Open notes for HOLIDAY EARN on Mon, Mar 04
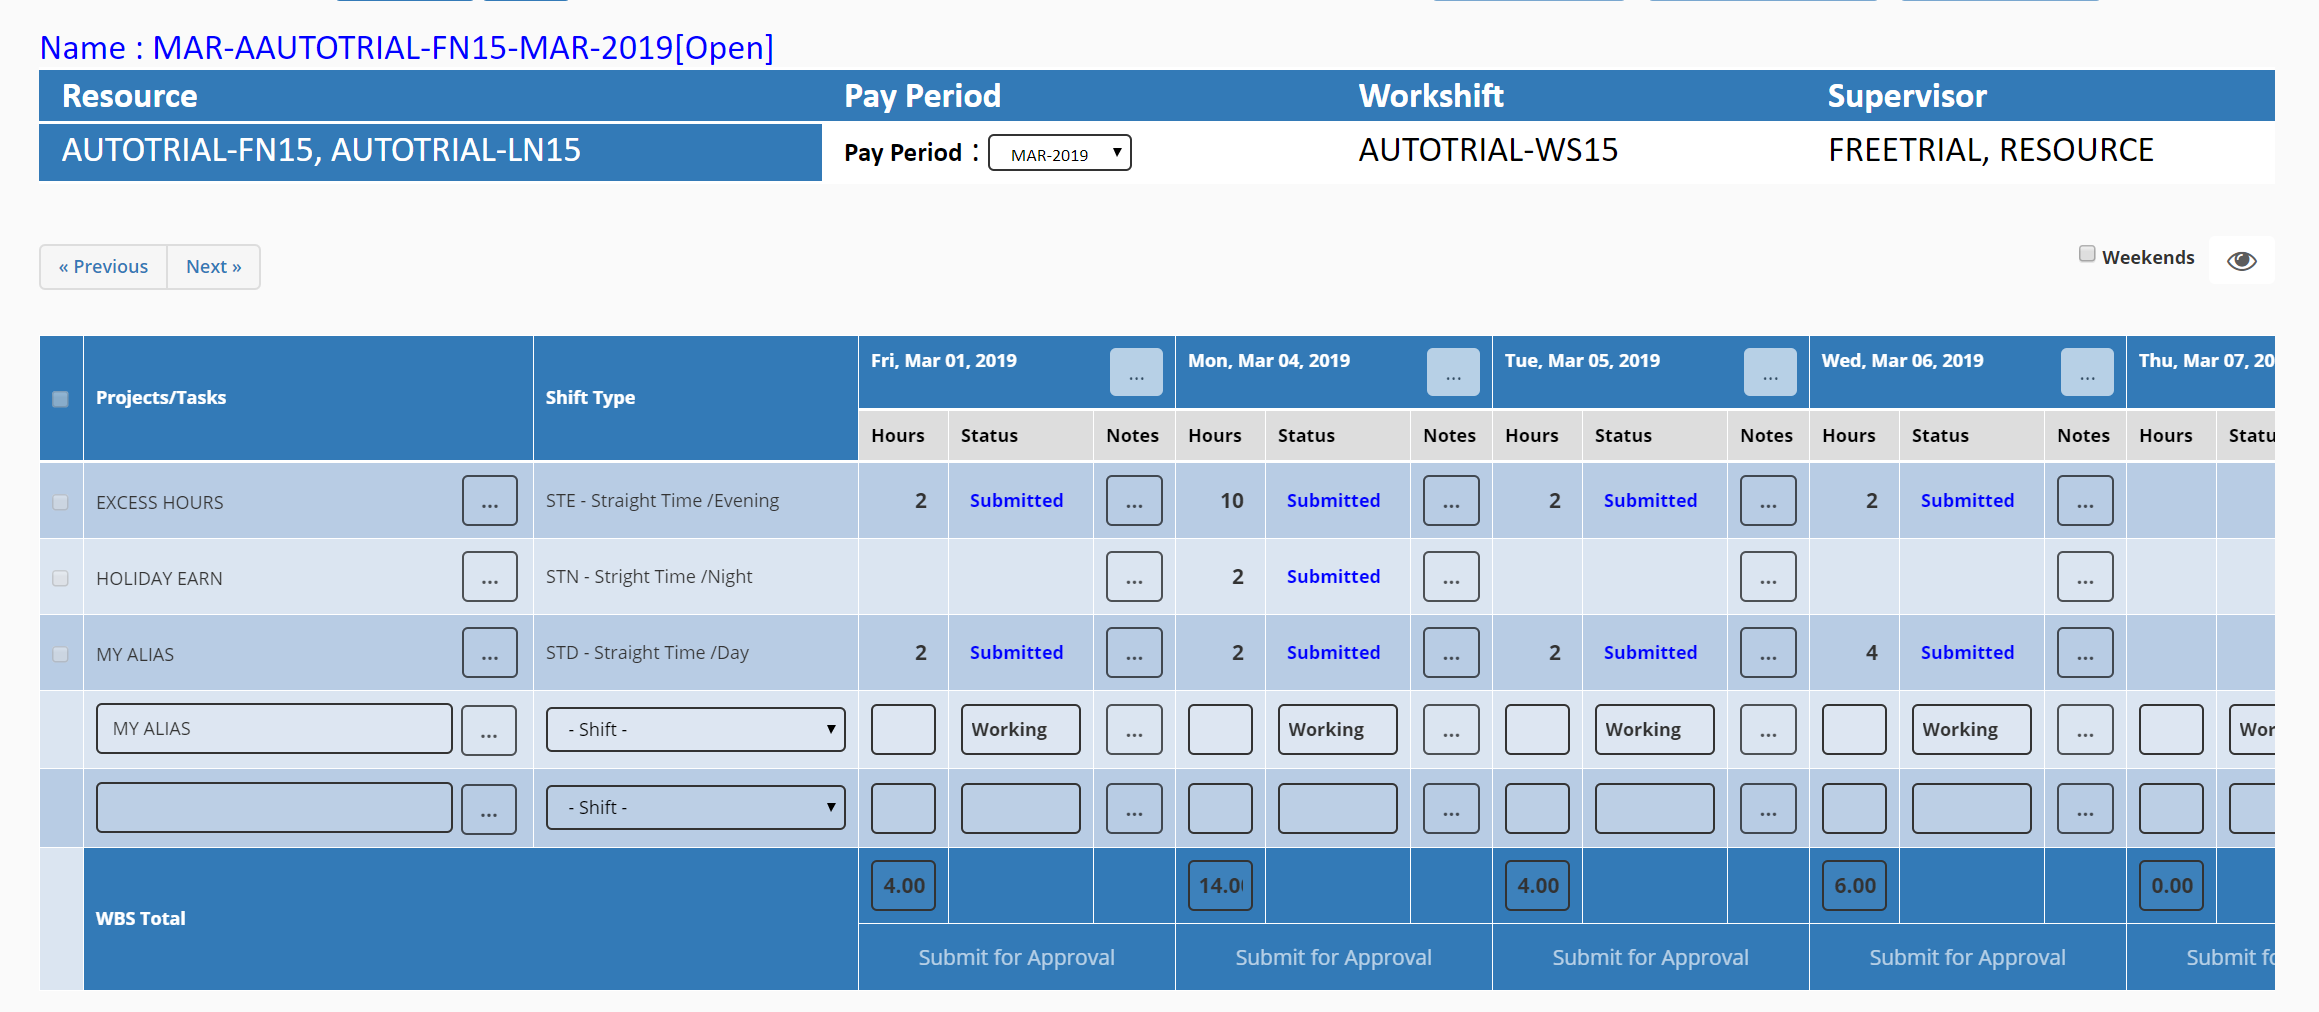Screen dimensions: 2319x1012 click(1451, 577)
